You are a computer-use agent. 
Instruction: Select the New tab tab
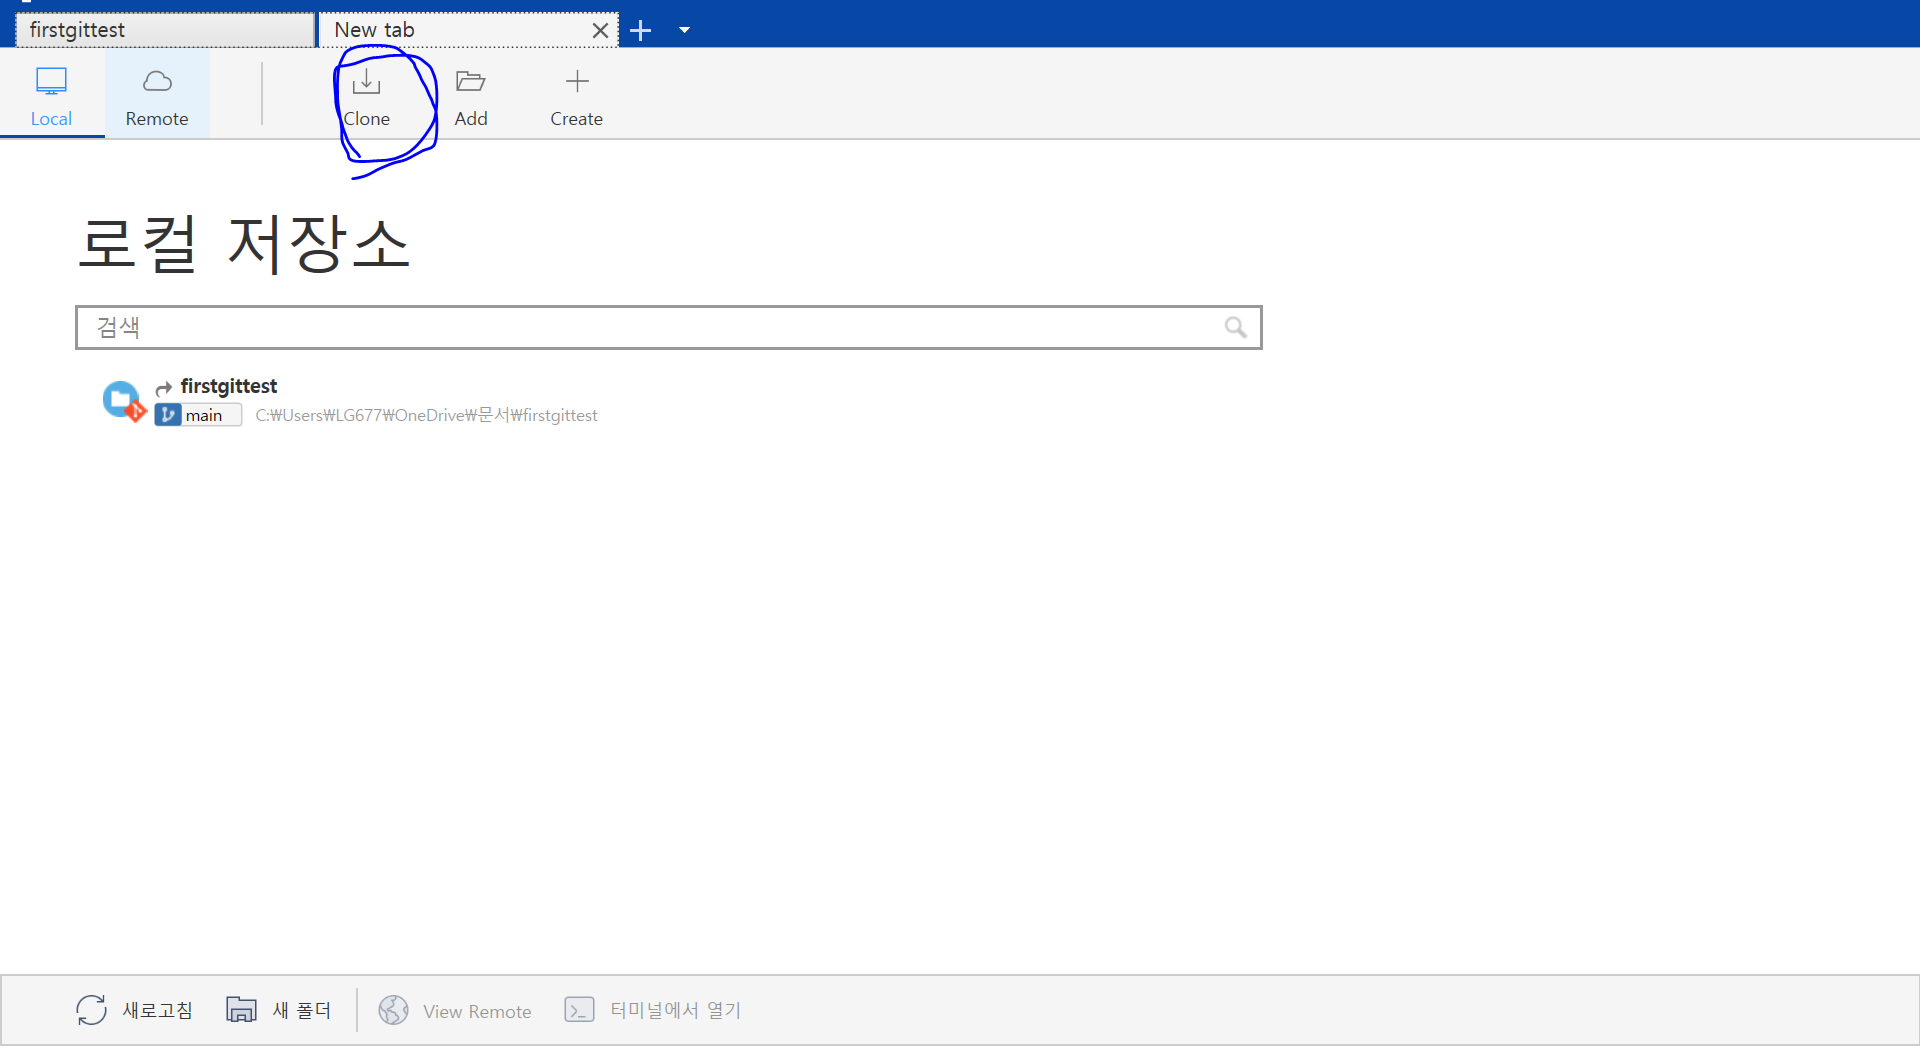(468, 30)
